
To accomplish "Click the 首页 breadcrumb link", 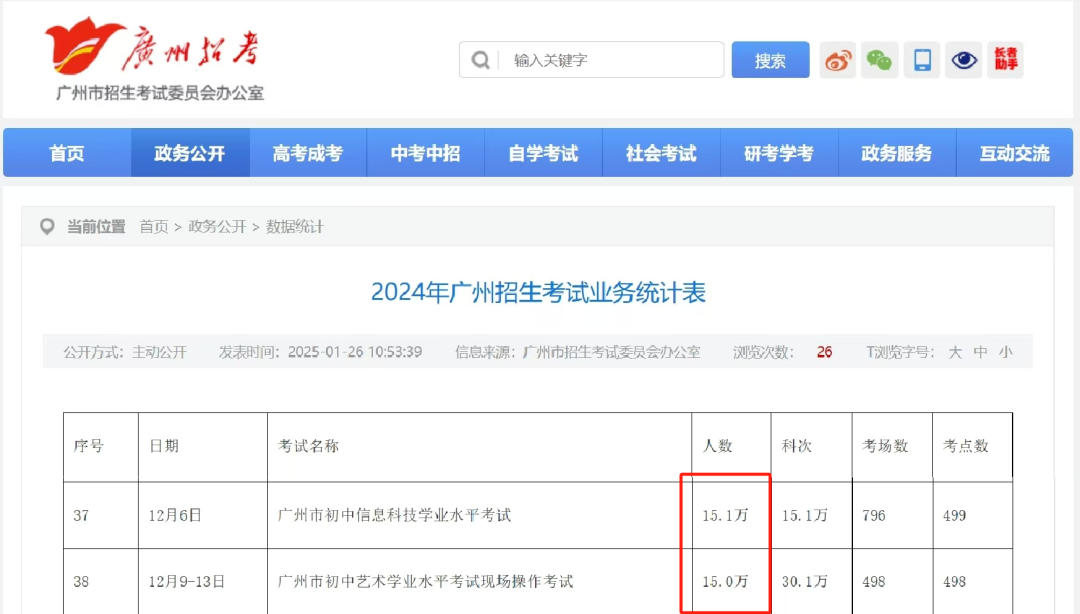I will [x=154, y=227].
